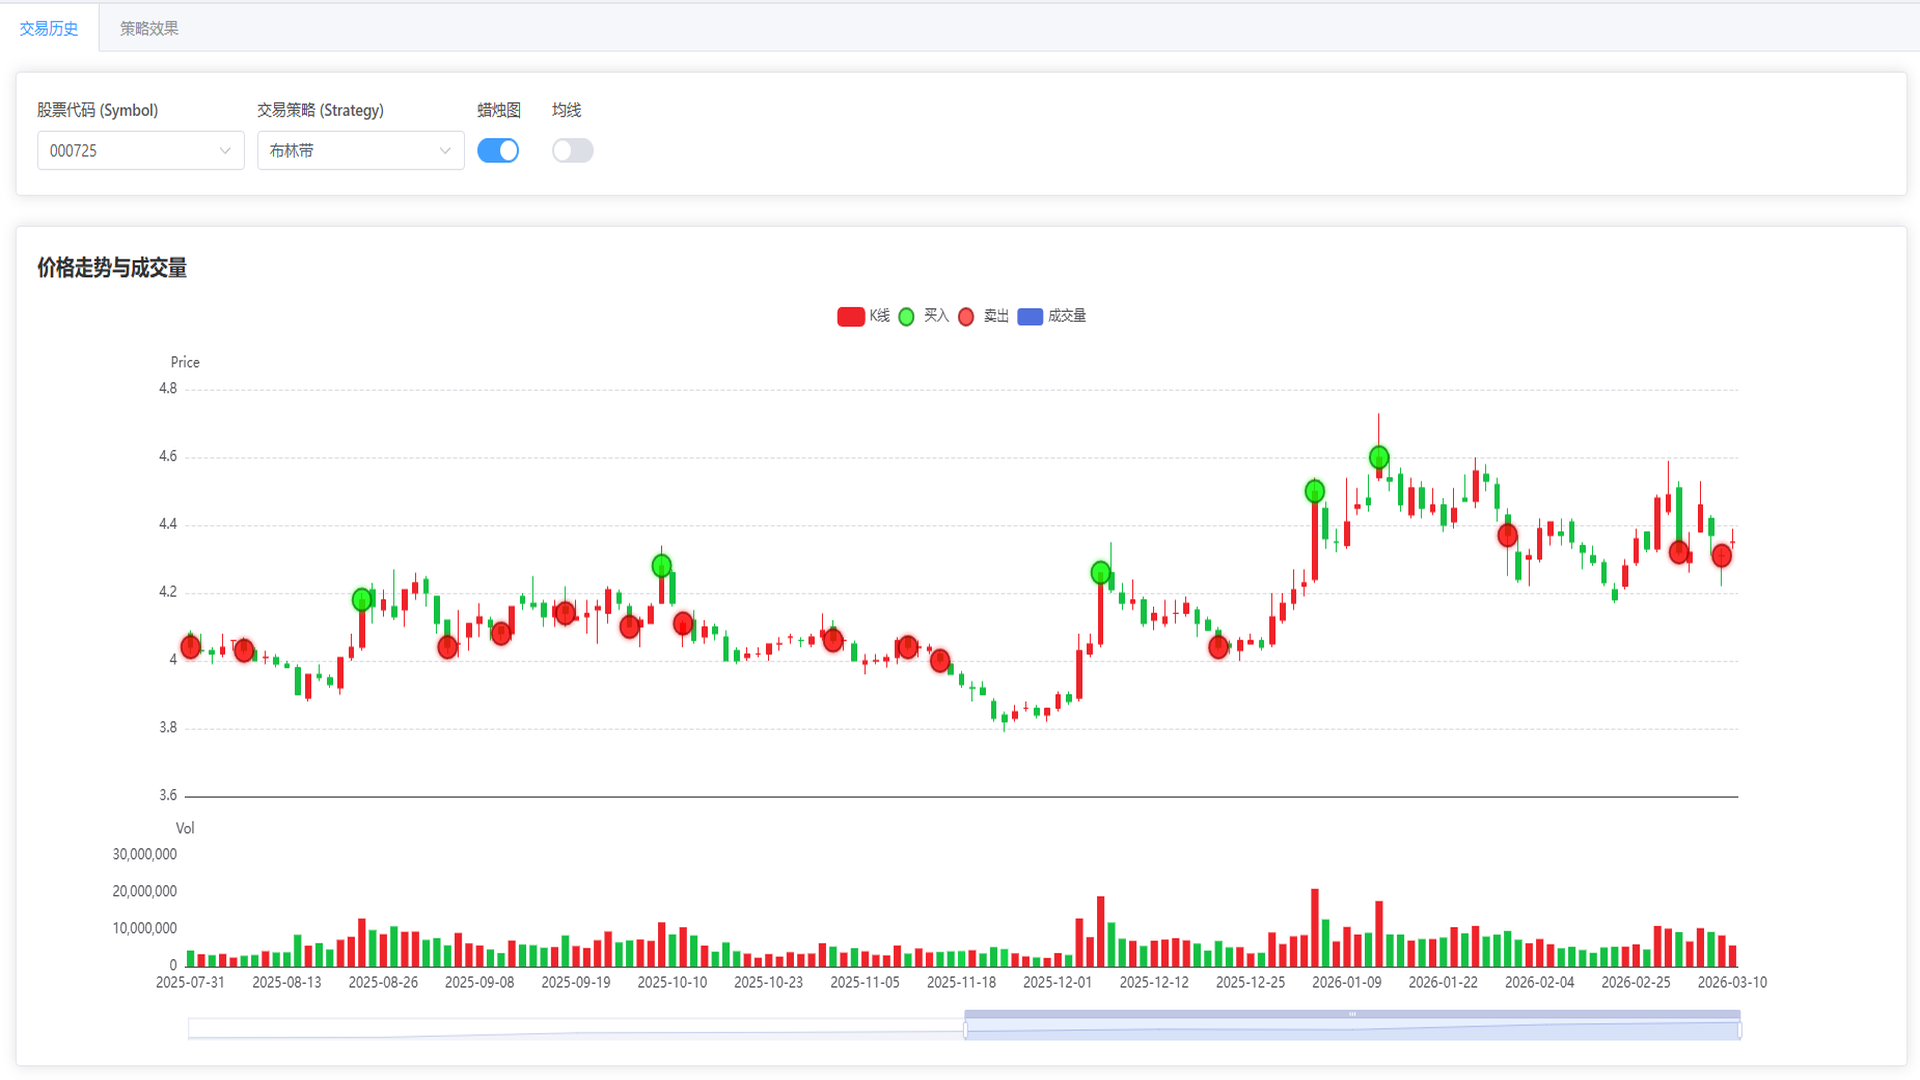Click the green buy marker near 2025-12-01 spike
The width and height of the screenshot is (1920, 1080).
[1100, 573]
